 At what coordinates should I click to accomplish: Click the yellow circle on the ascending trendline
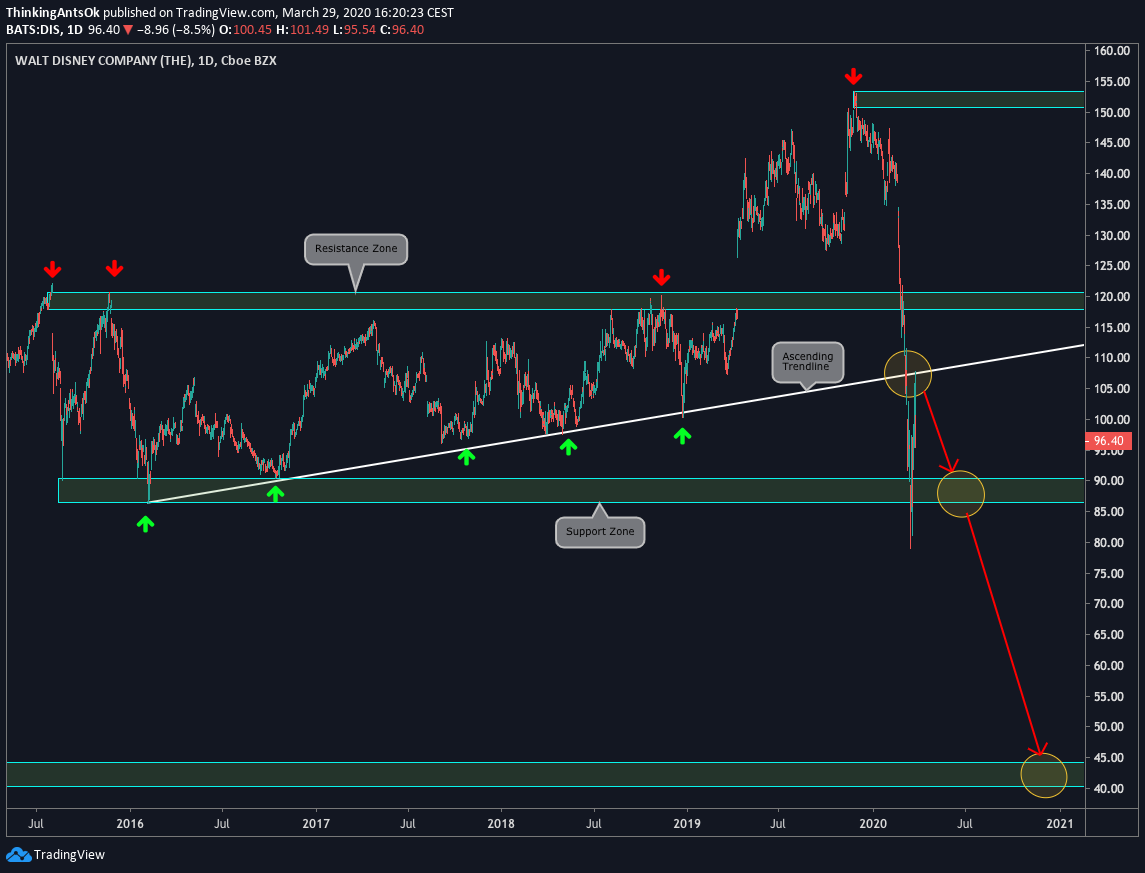[908, 374]
